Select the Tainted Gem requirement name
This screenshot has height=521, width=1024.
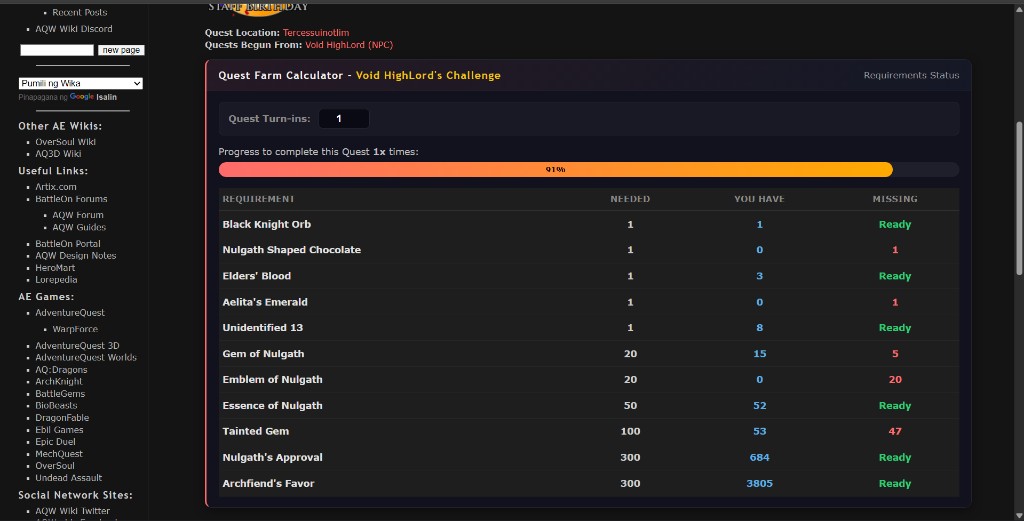(255, 432)
